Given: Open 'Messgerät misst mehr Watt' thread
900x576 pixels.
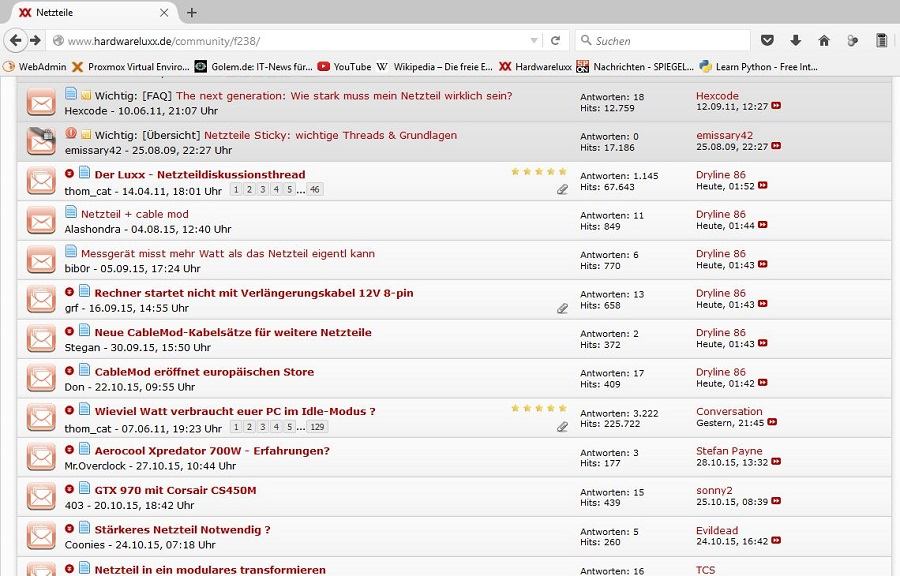Looking at the screenshot, I should (228, 254).
